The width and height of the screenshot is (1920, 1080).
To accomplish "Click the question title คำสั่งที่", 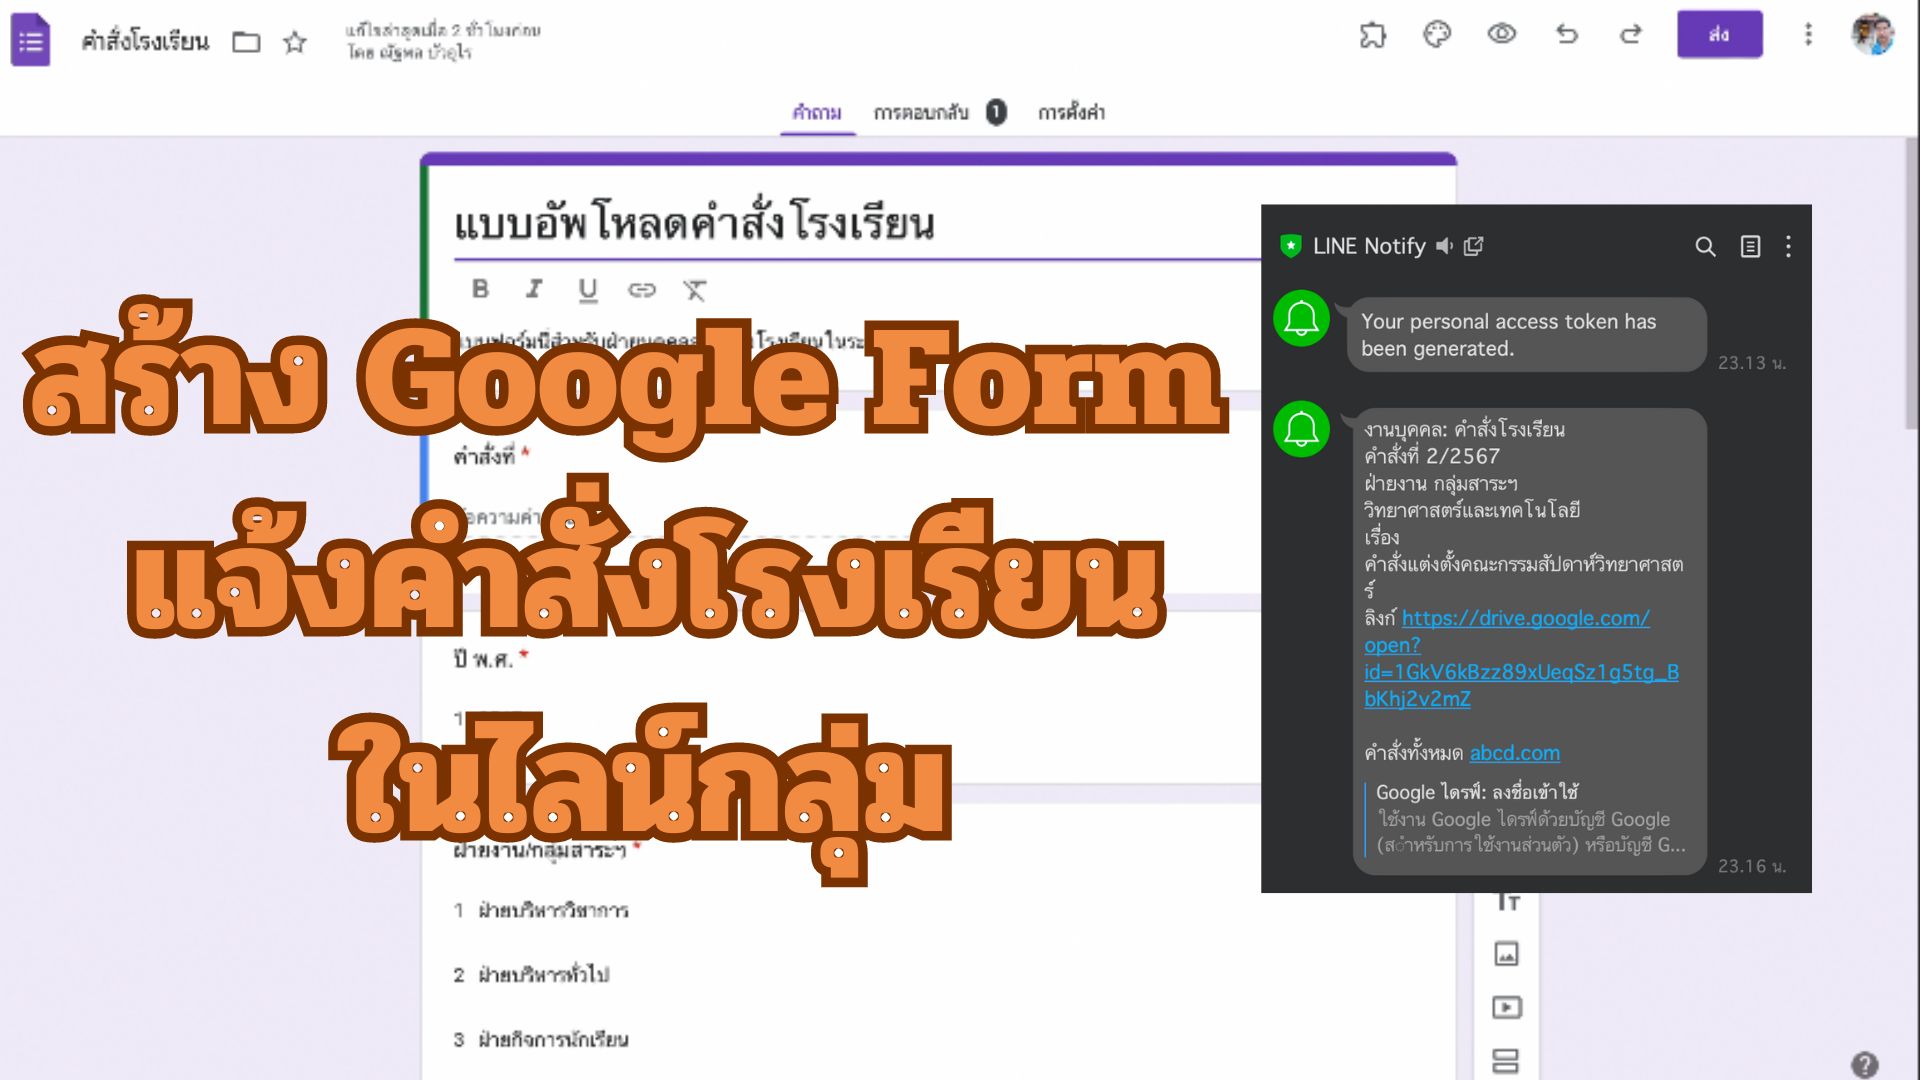I will tap(484, 456).
